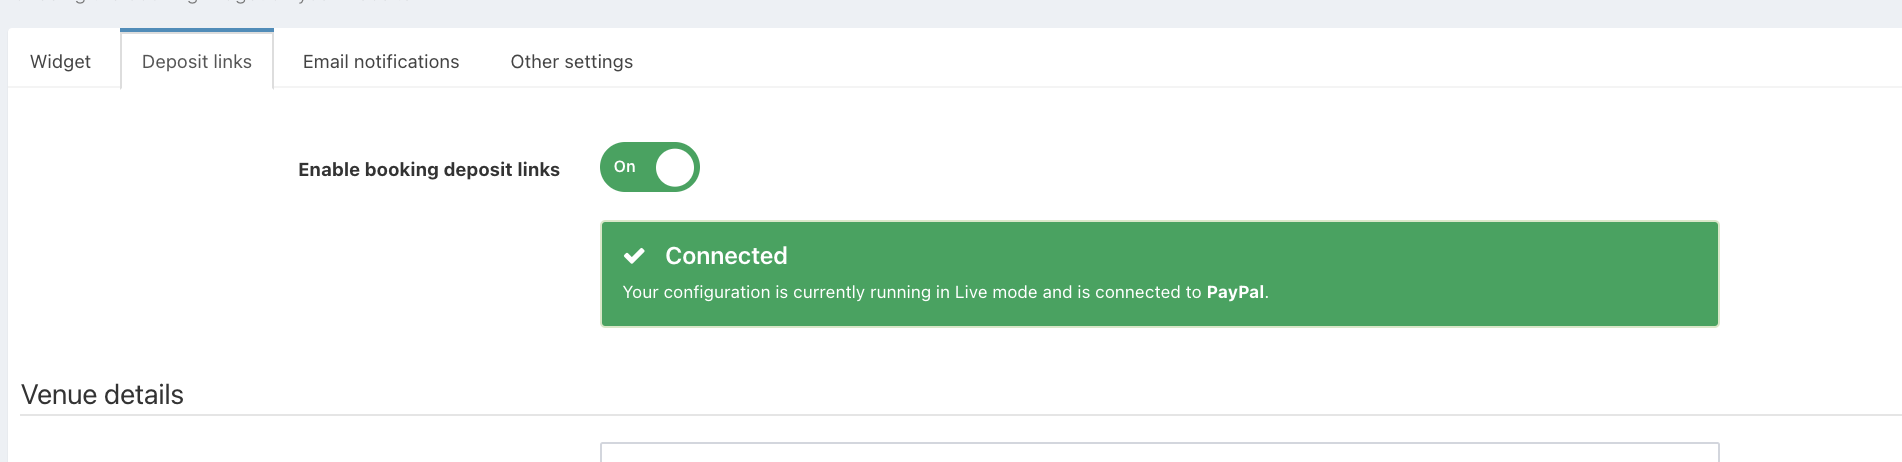Click the white knob of the deposit toggle
This screenshot has width=1902, height=462.
pyautogui.click(x=675, y=167)
